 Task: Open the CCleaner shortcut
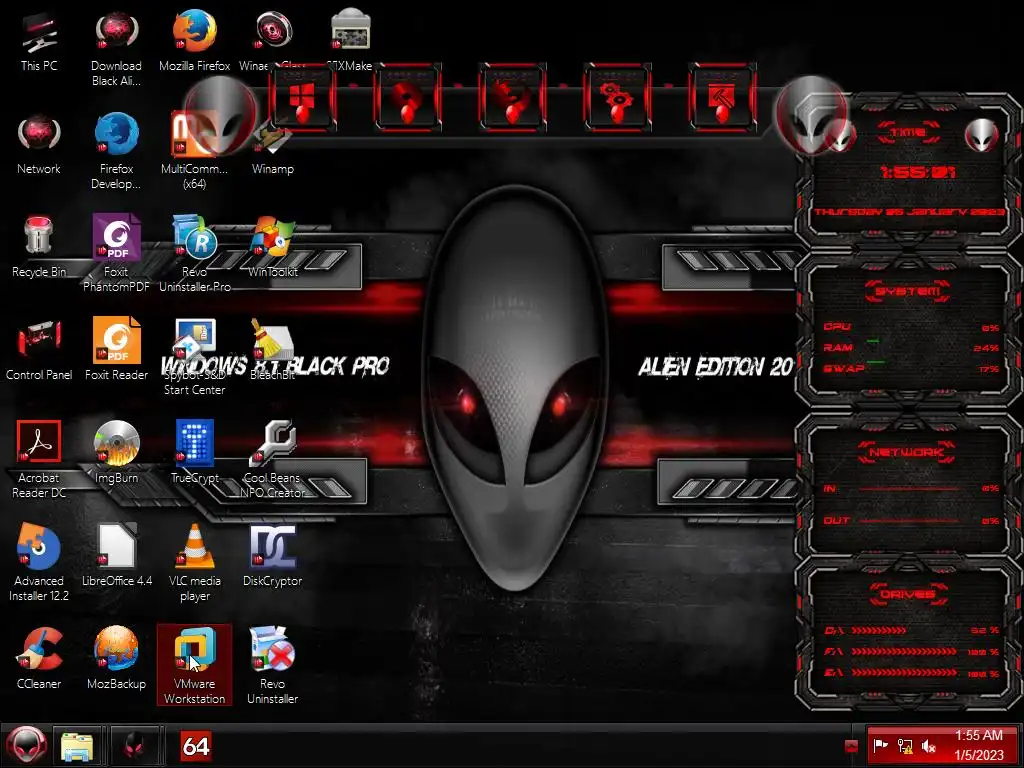pos(39,658)
